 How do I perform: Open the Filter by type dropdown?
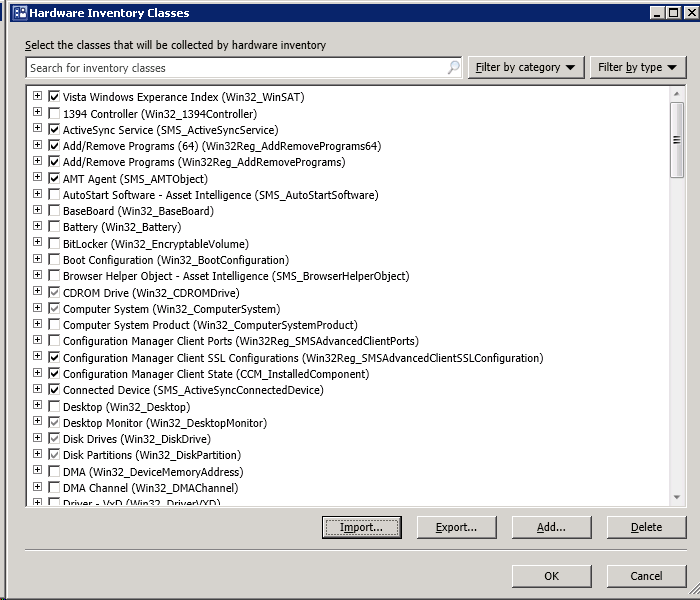638,67
